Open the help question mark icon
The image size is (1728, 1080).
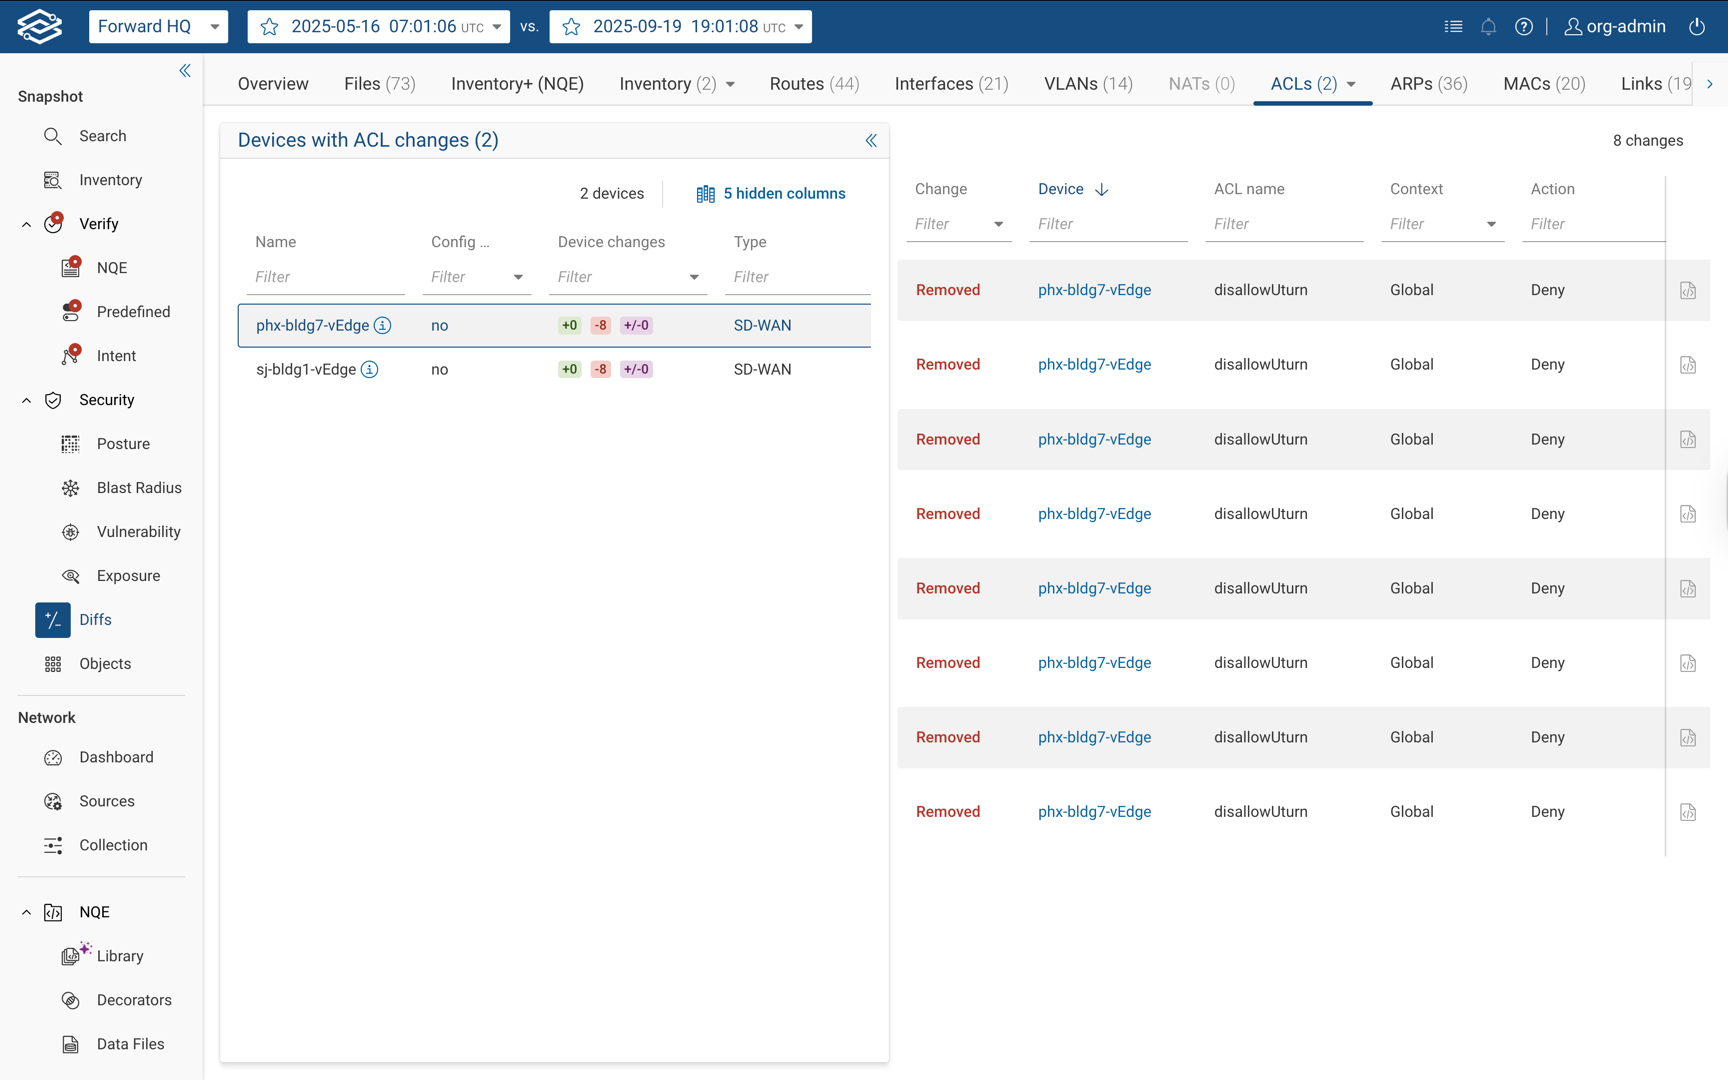tap(1523, 27)
